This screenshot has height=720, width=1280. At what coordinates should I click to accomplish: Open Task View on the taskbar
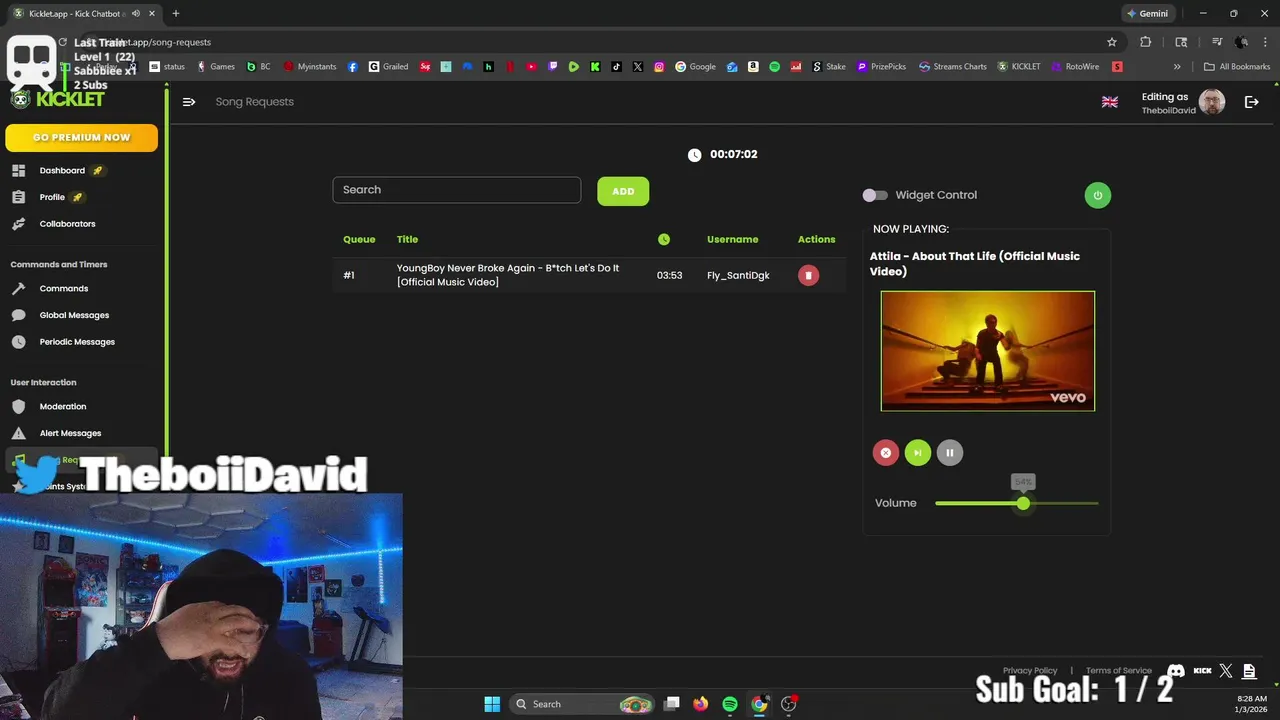[672, 704]
